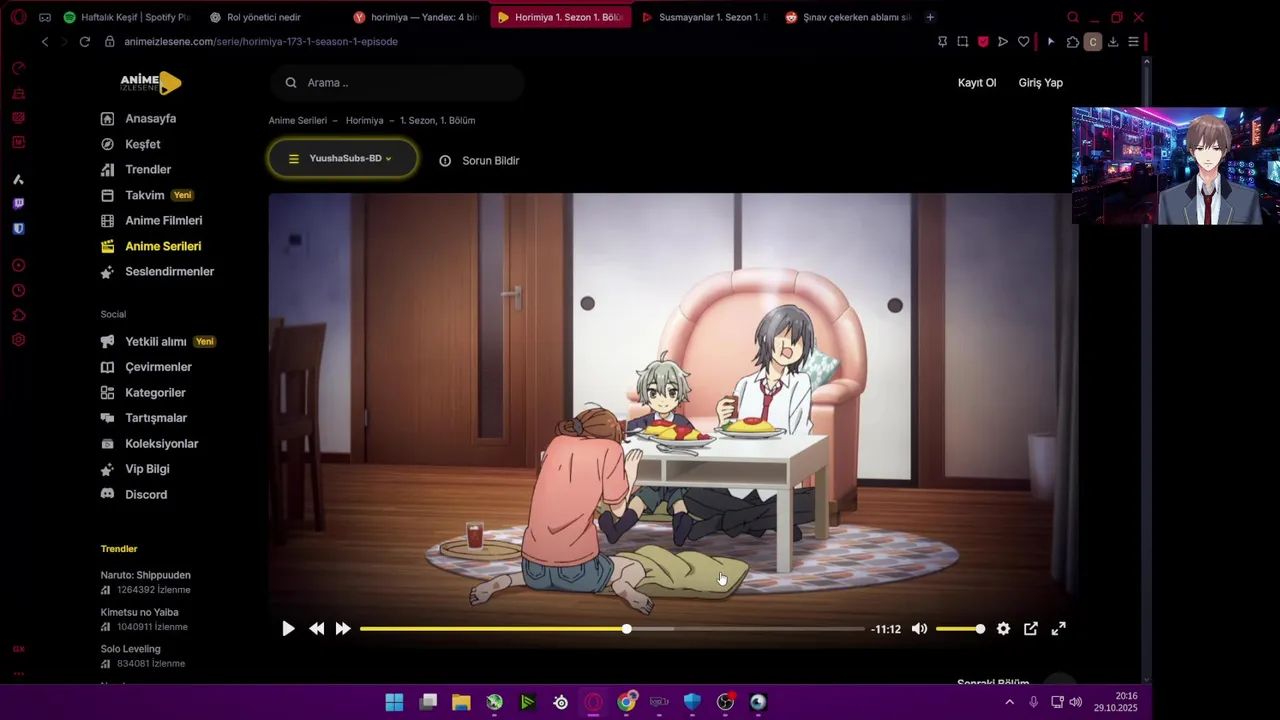Screen dimensions: 1280x720
Task: Open Trendler in the sidebar
Action: point(148,170)
